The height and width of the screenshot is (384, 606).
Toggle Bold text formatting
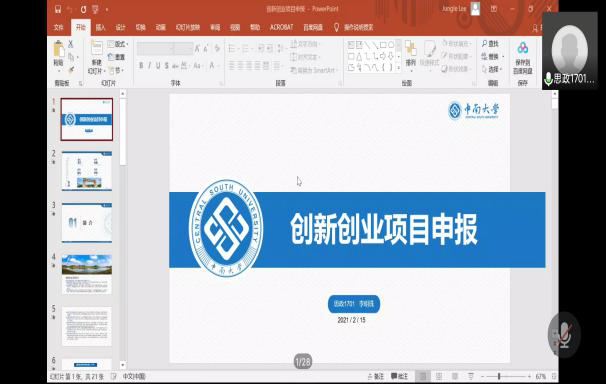click(141, 66)
